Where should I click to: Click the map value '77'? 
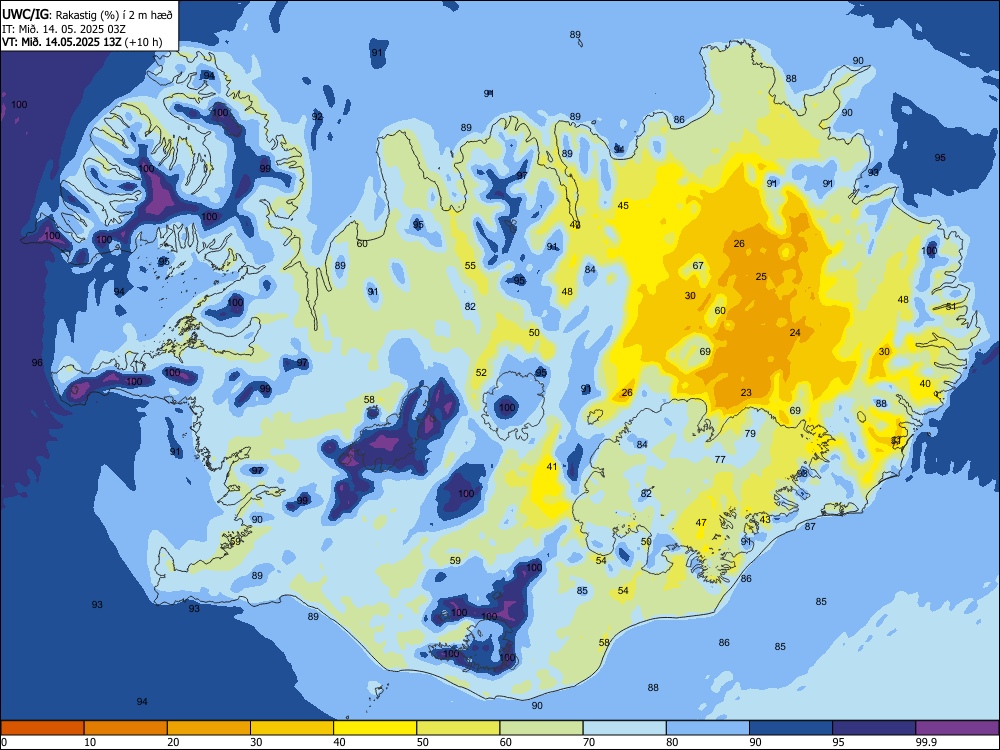(720, 459)
